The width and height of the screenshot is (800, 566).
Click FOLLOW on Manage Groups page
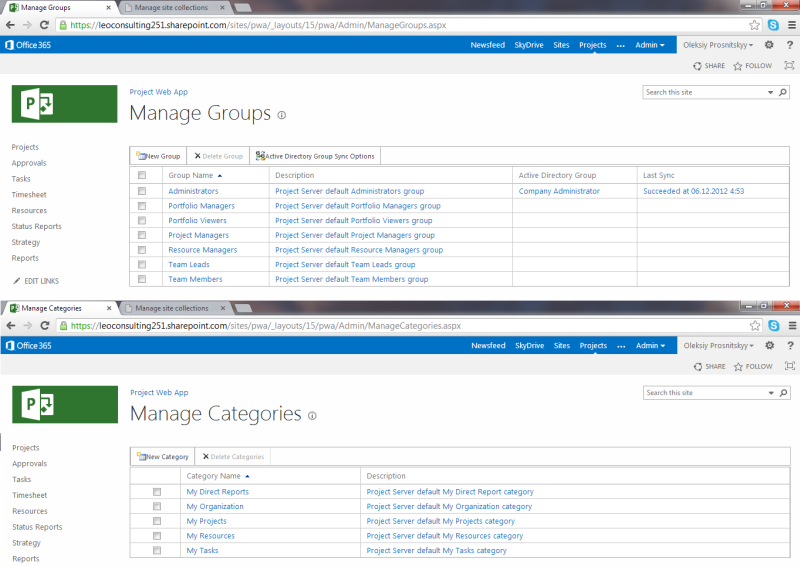753,66
